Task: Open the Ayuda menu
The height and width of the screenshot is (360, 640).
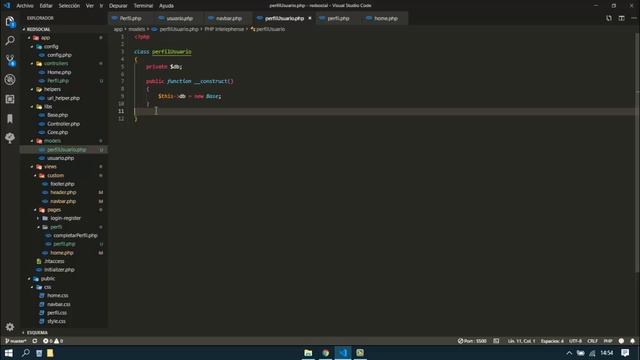Action: (x=166, y=6)
